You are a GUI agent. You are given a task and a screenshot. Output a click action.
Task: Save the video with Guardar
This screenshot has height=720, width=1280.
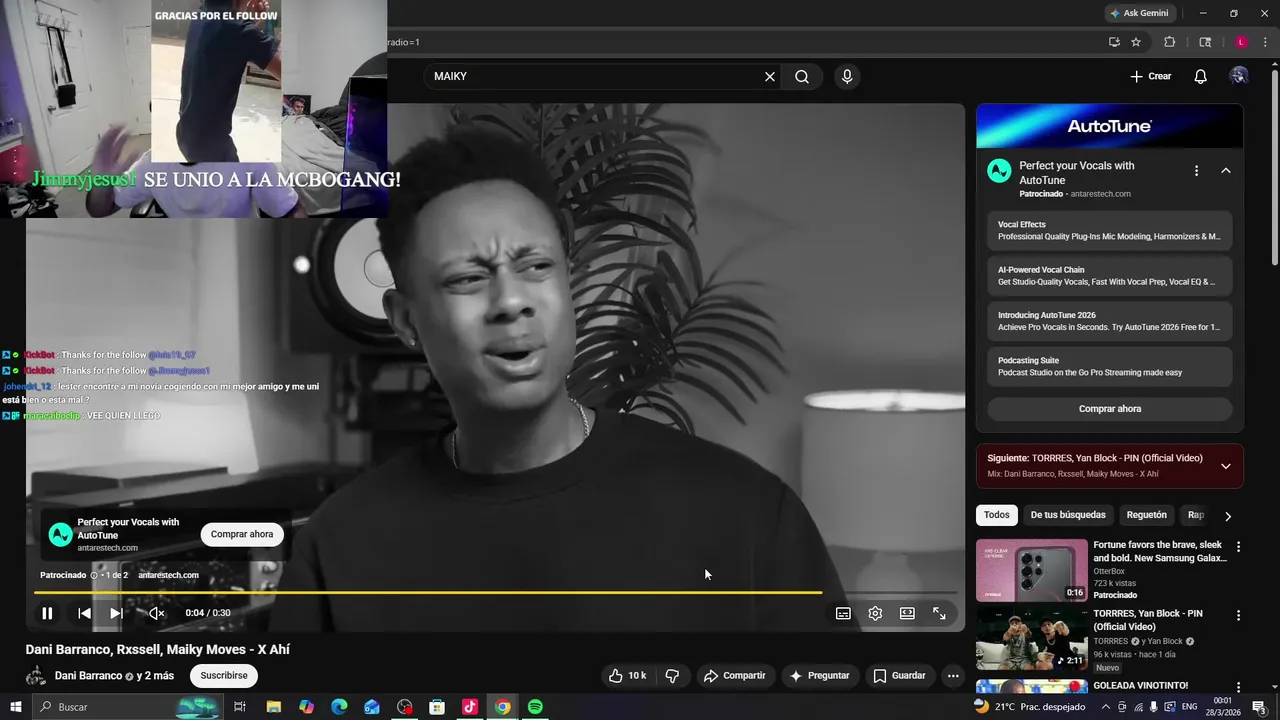pos(899,676)
